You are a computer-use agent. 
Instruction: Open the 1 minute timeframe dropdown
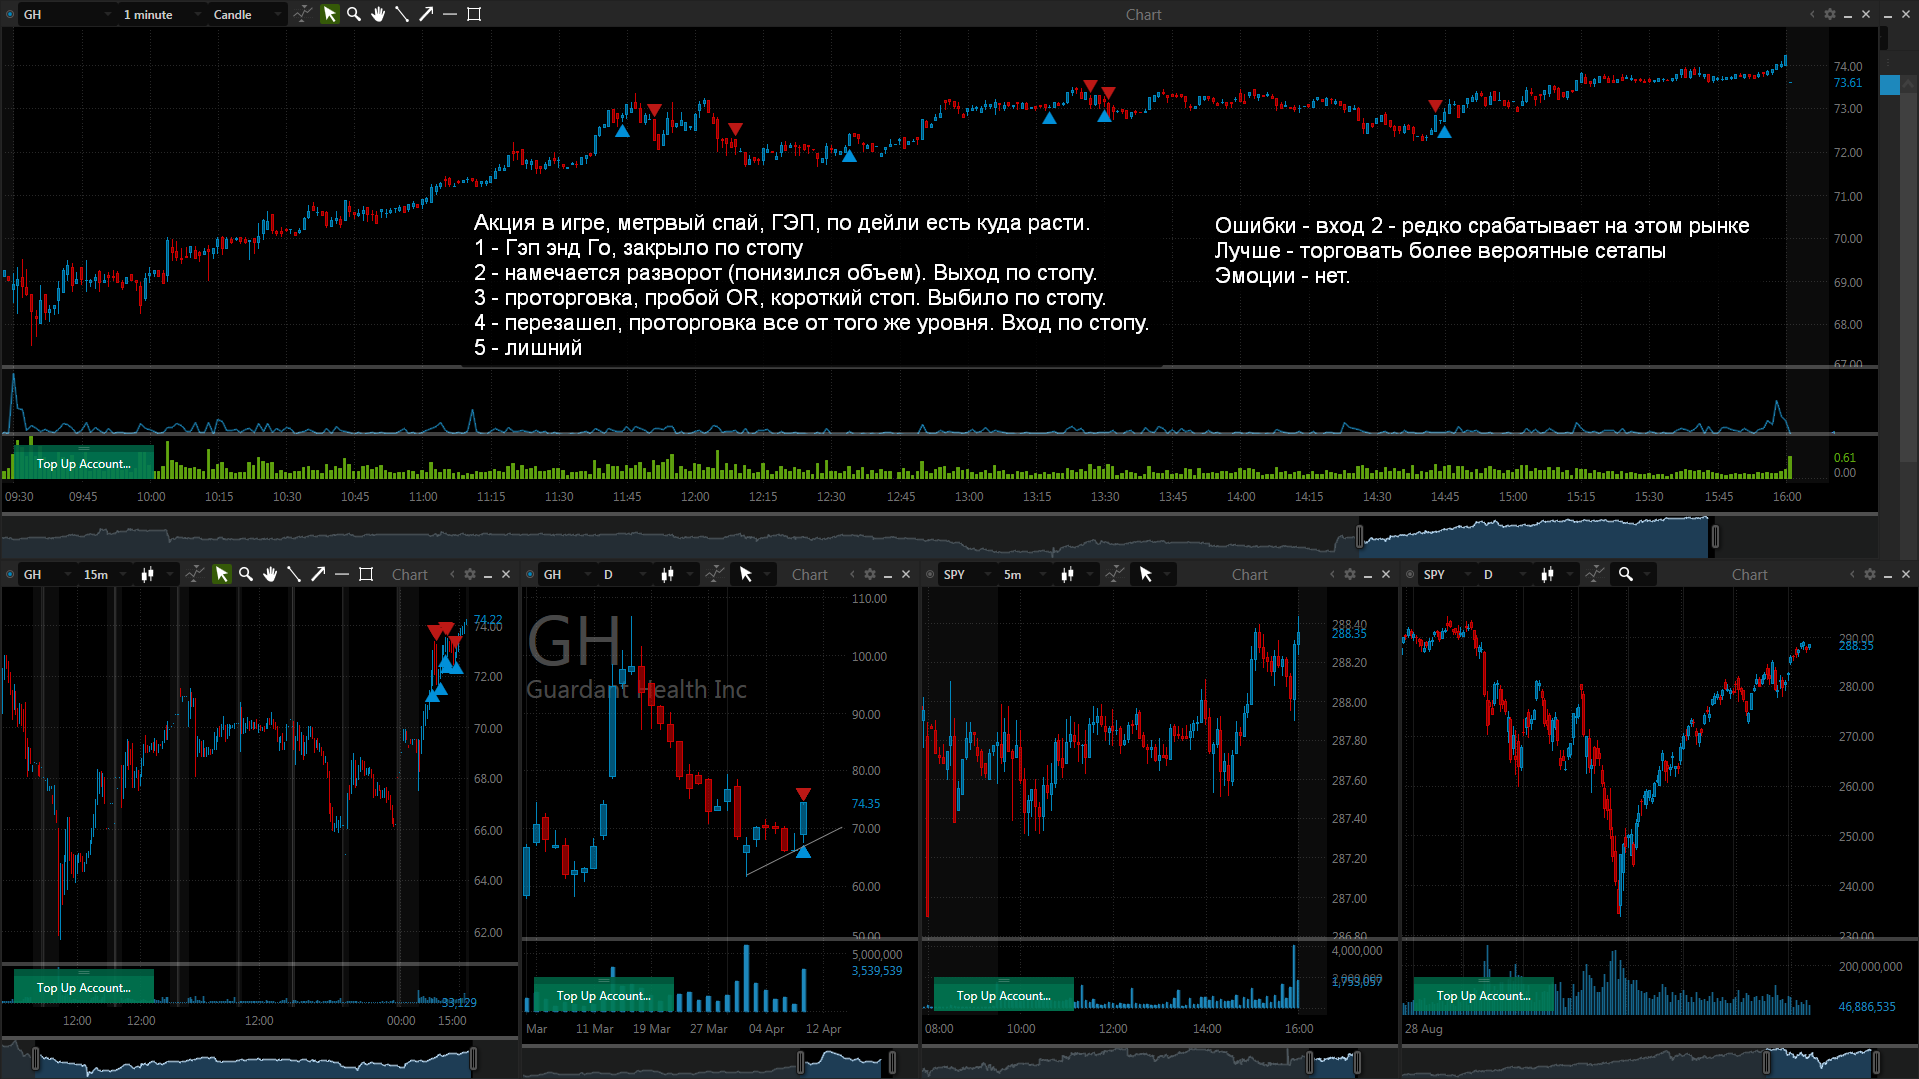pos(160,14)
